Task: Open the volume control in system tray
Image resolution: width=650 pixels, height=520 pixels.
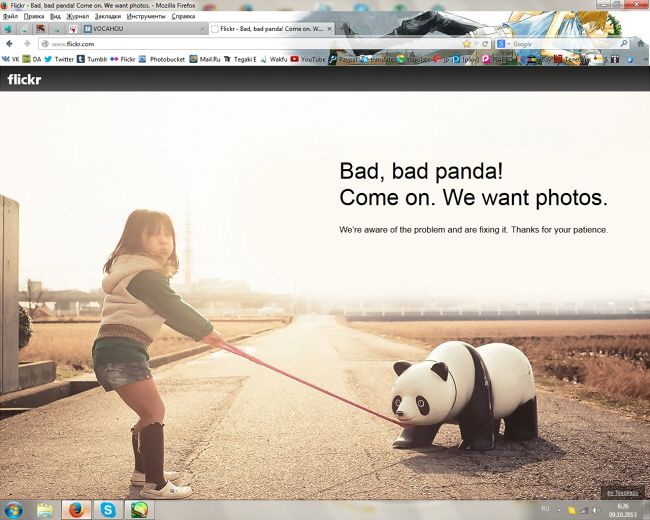Action: [x=596, y=510]
